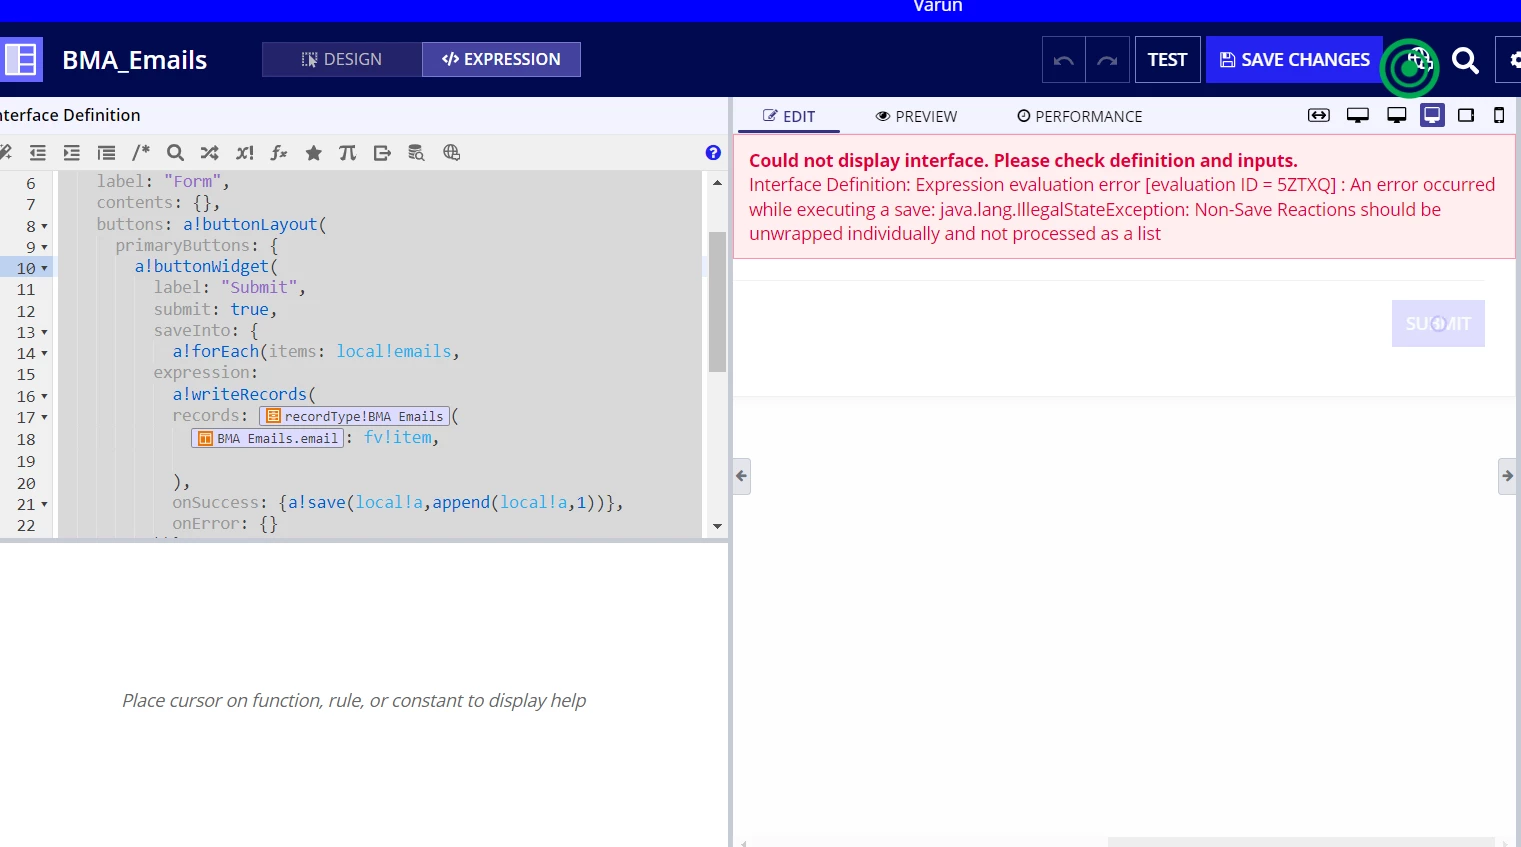1521x847 pixels.
Task: Click the pi constant icon
Action: (347, 153)
